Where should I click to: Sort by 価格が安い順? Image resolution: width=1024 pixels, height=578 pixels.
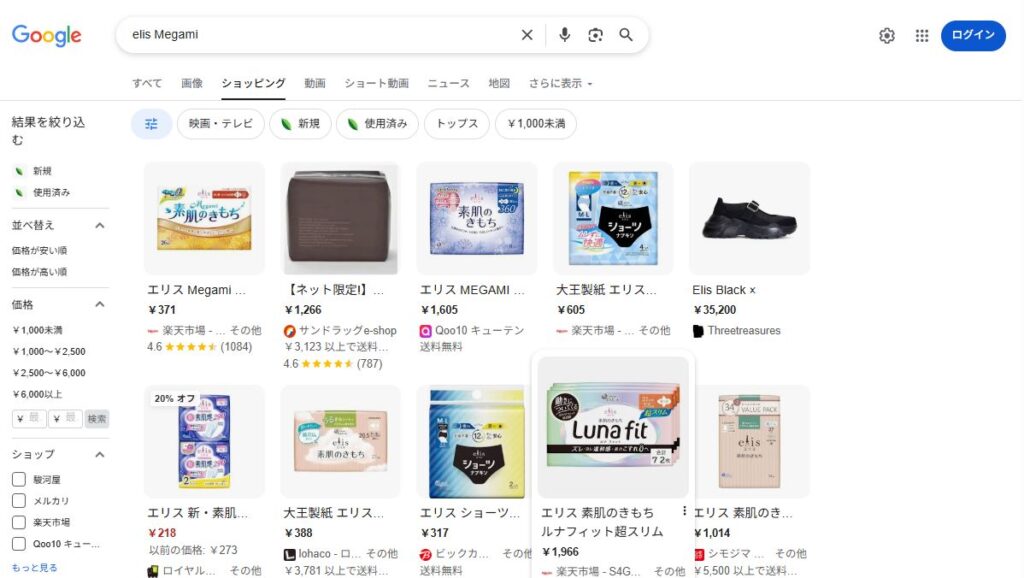39,250
